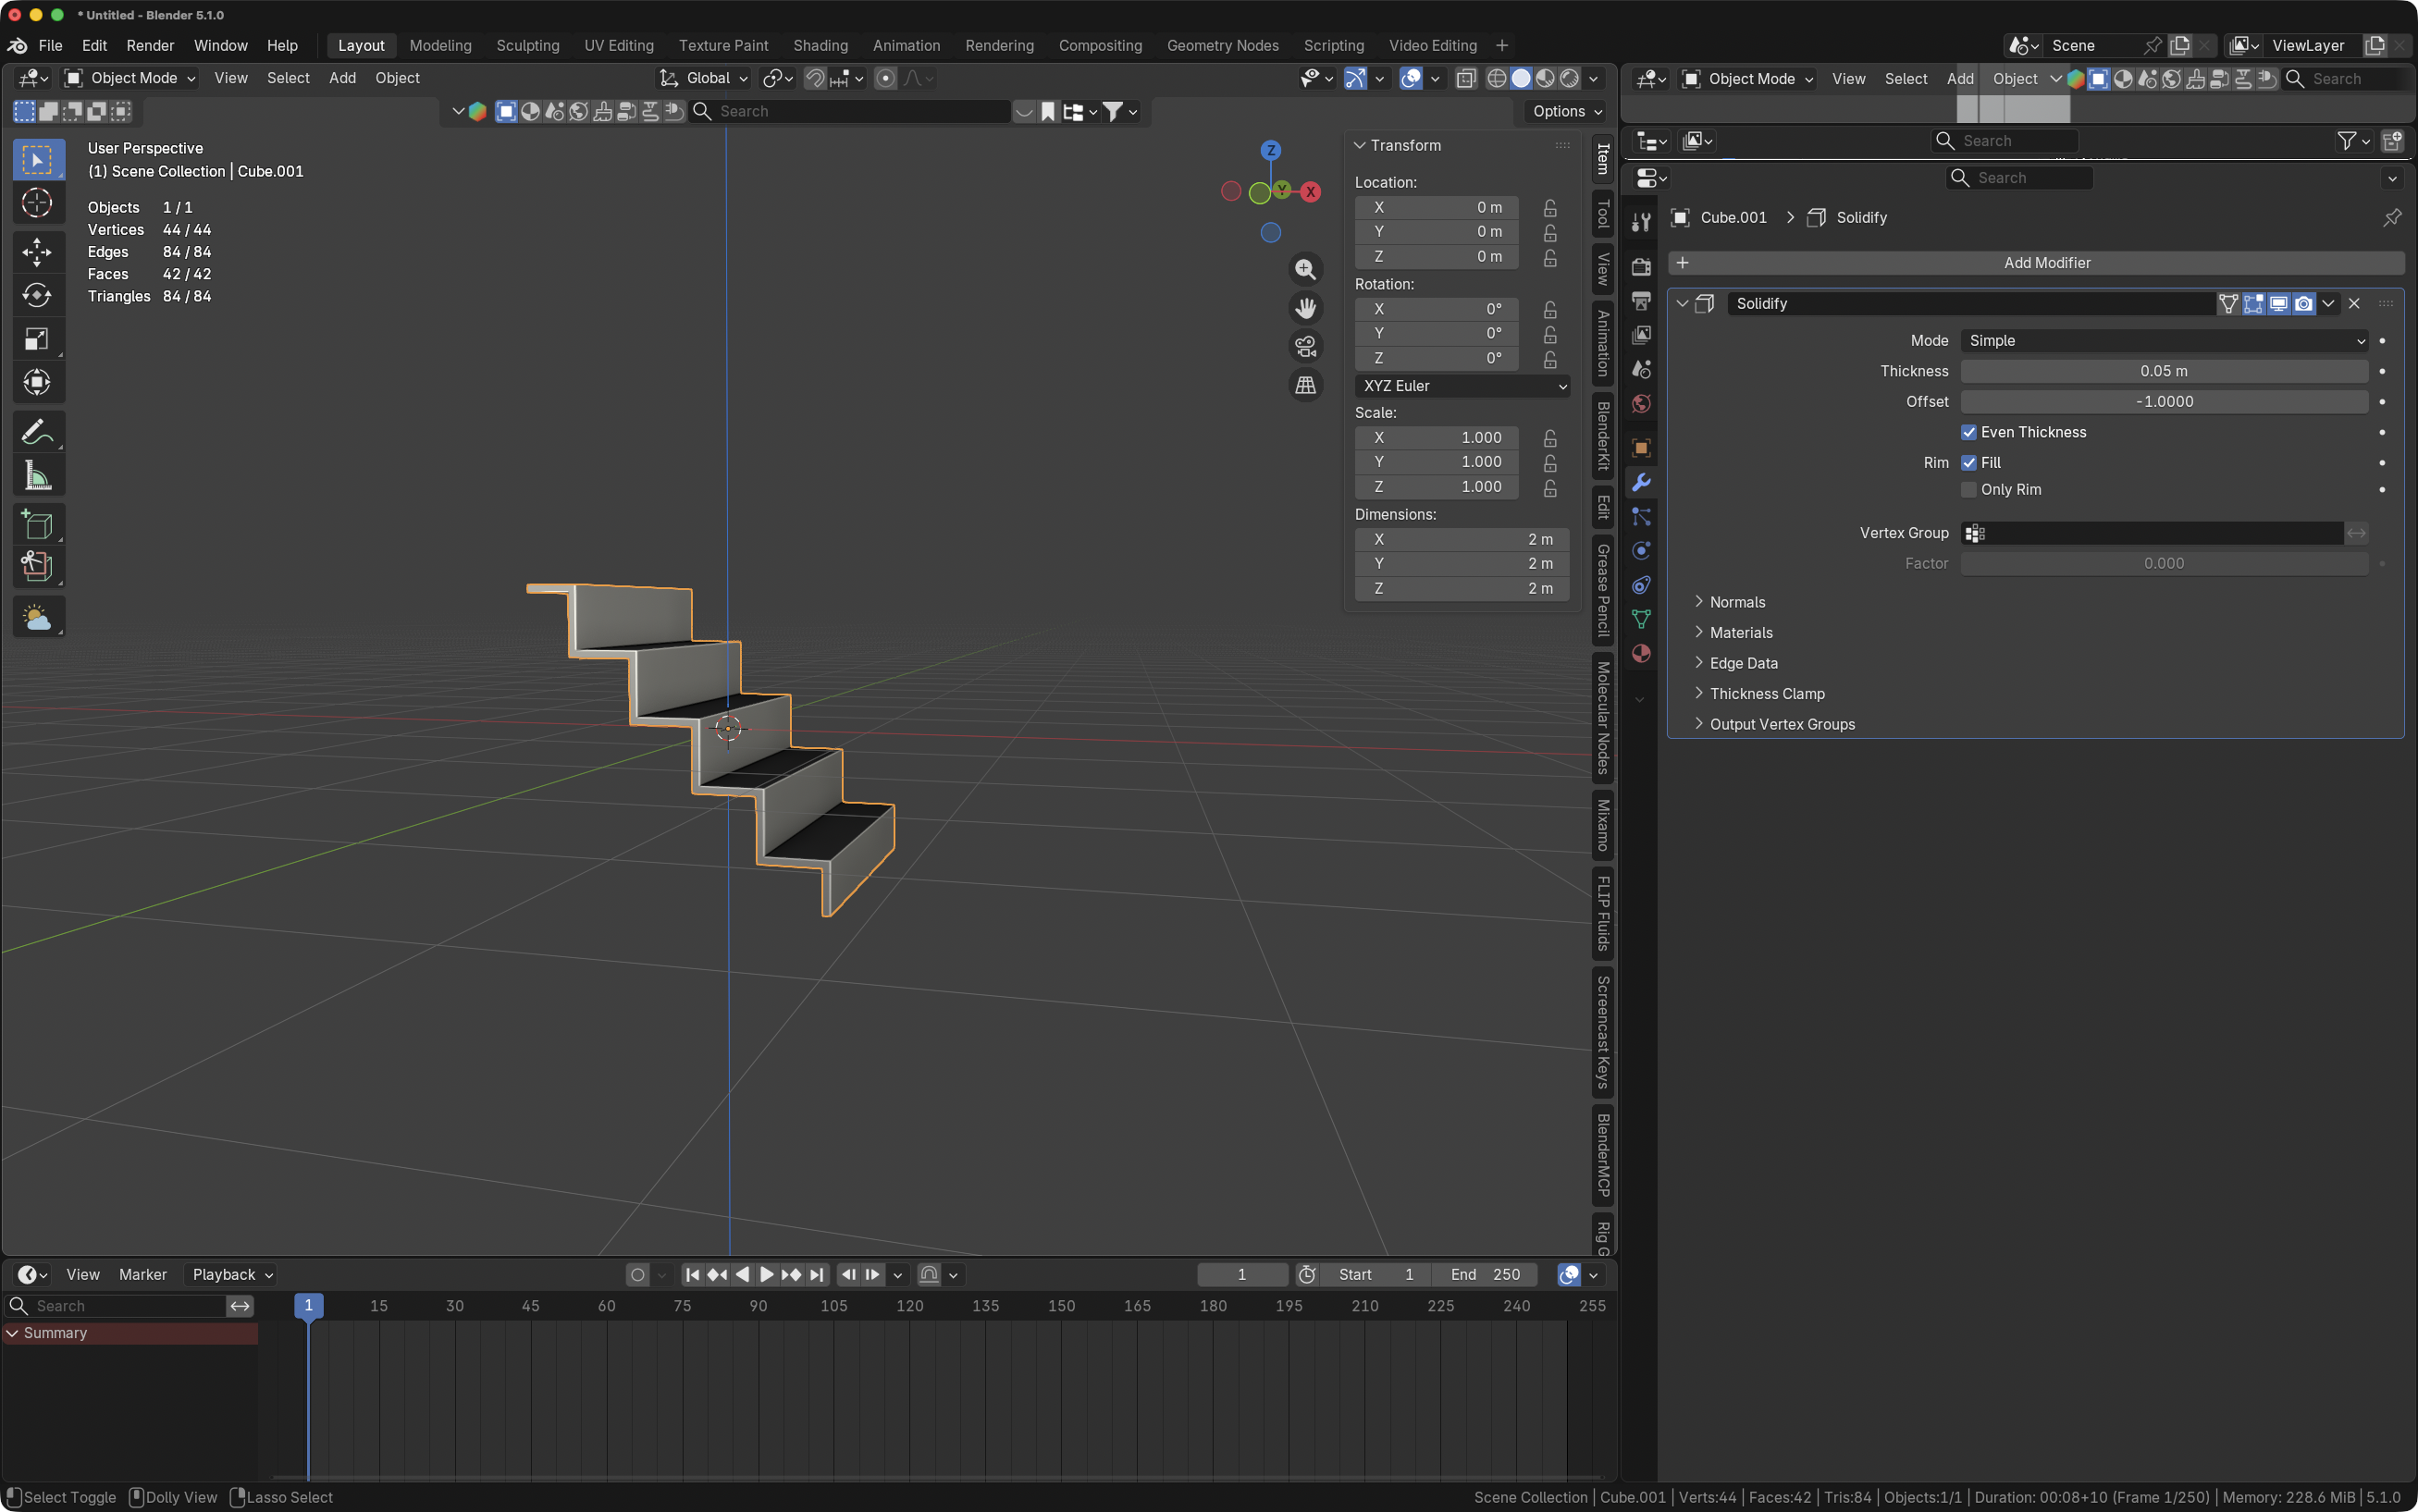Open the World properties tab
The image size is (2418, 1512).
(1641, 404)
